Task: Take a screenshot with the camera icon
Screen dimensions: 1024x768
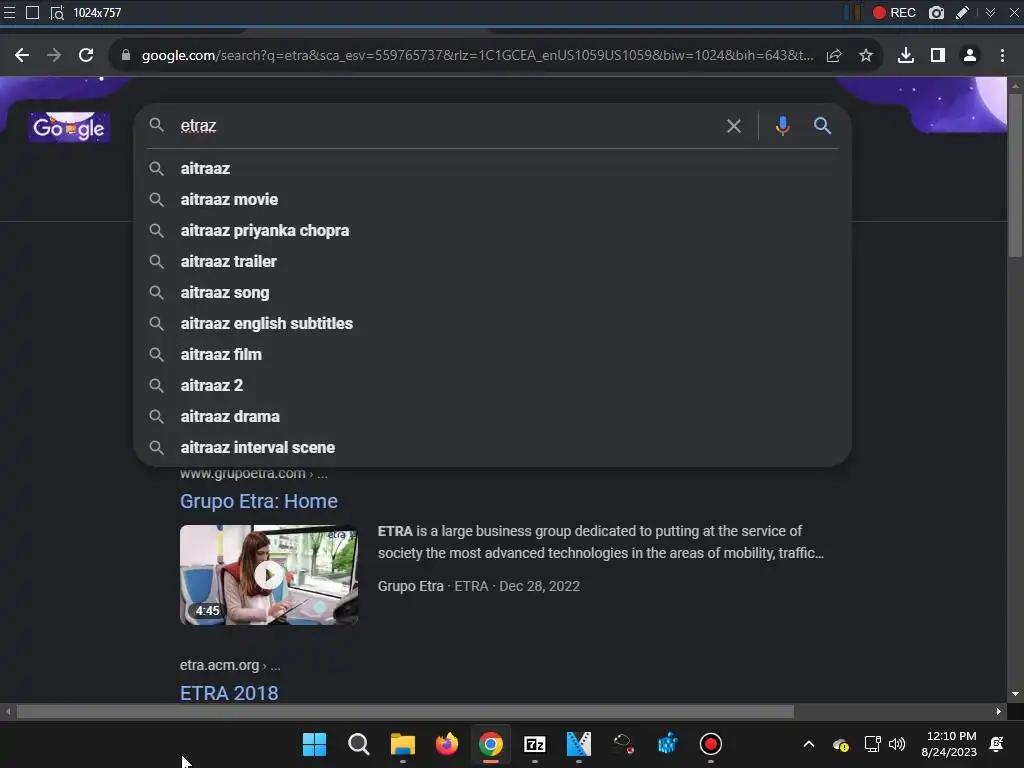Action: tap(936, 12)
